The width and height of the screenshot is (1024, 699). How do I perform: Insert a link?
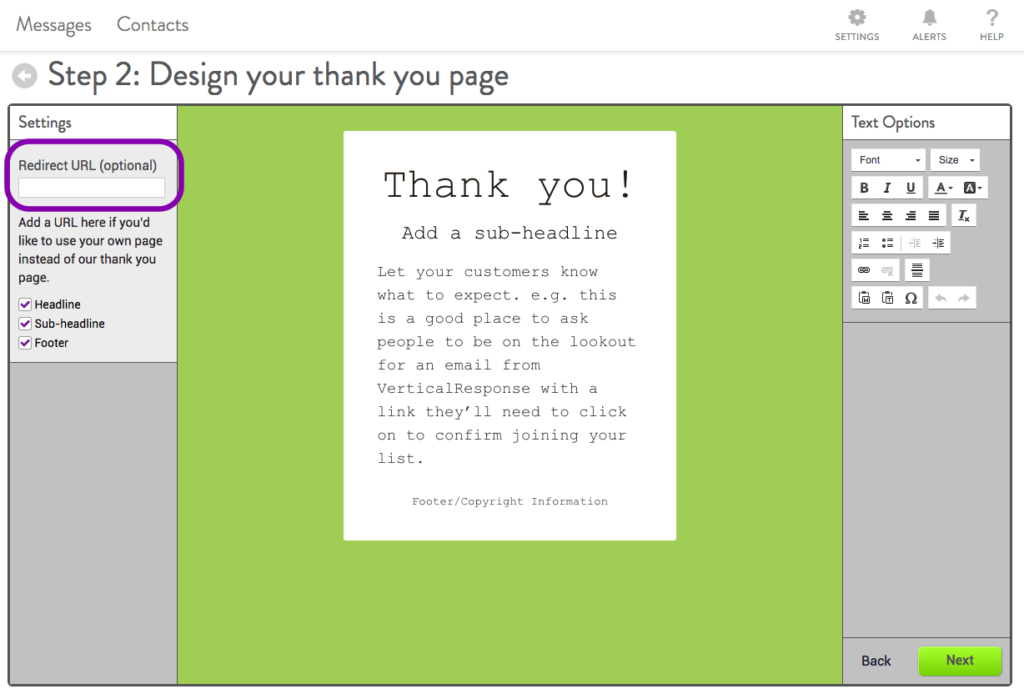pyautogui.click(x=866, y=269)
